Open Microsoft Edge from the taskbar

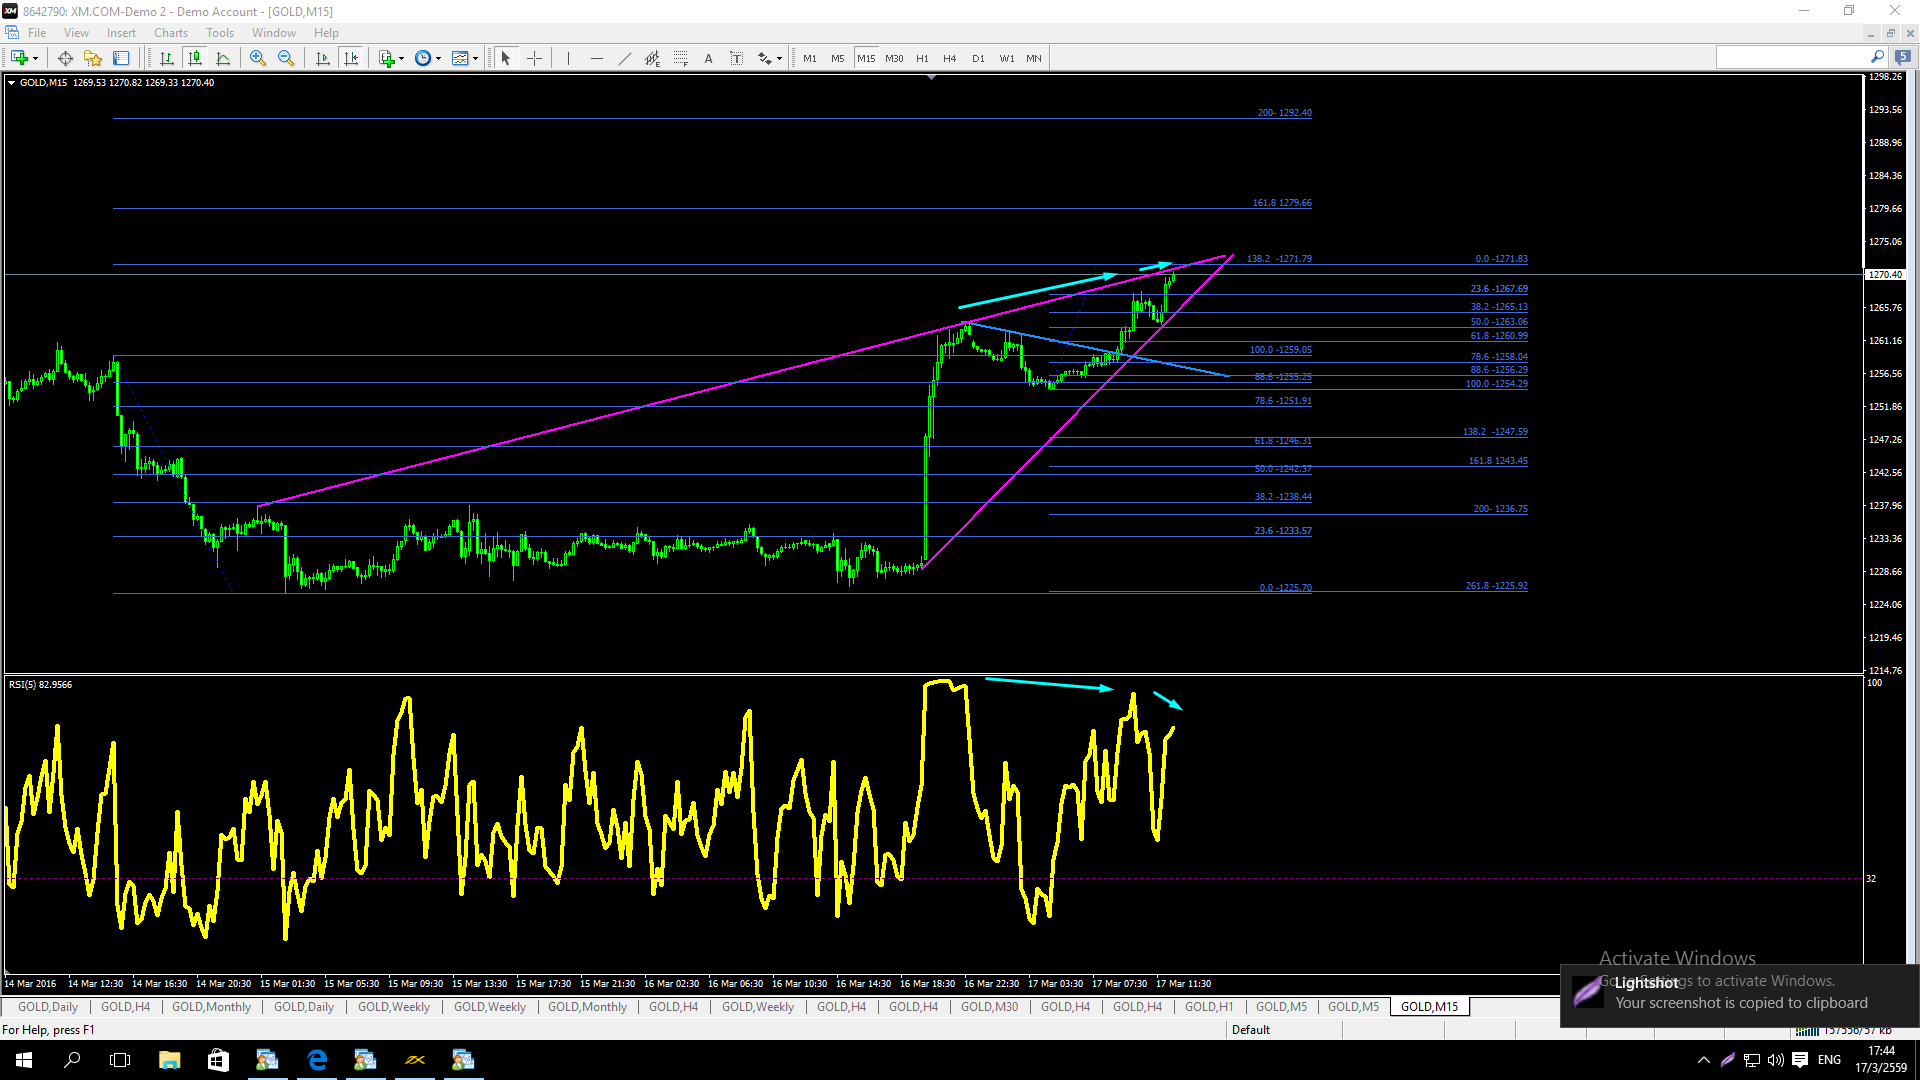tap(317, 1060)
